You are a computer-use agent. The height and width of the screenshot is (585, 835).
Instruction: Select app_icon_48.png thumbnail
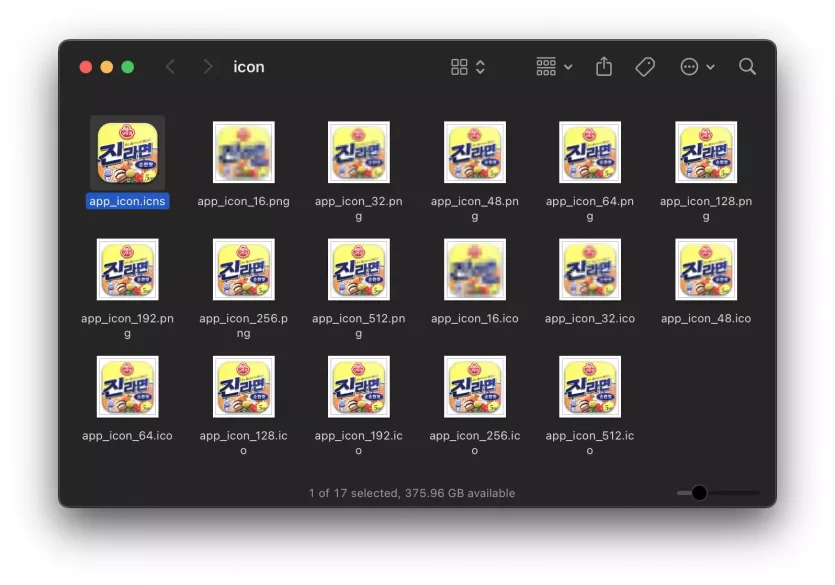(475, 152)
